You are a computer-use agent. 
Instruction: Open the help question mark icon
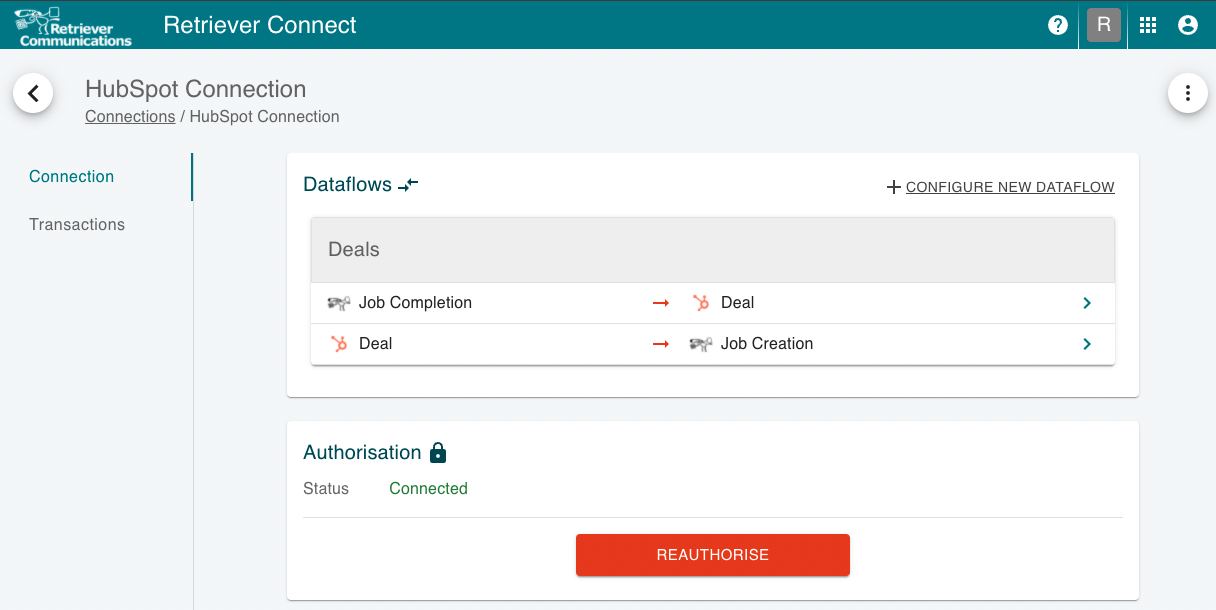(x=1058, y=25)
